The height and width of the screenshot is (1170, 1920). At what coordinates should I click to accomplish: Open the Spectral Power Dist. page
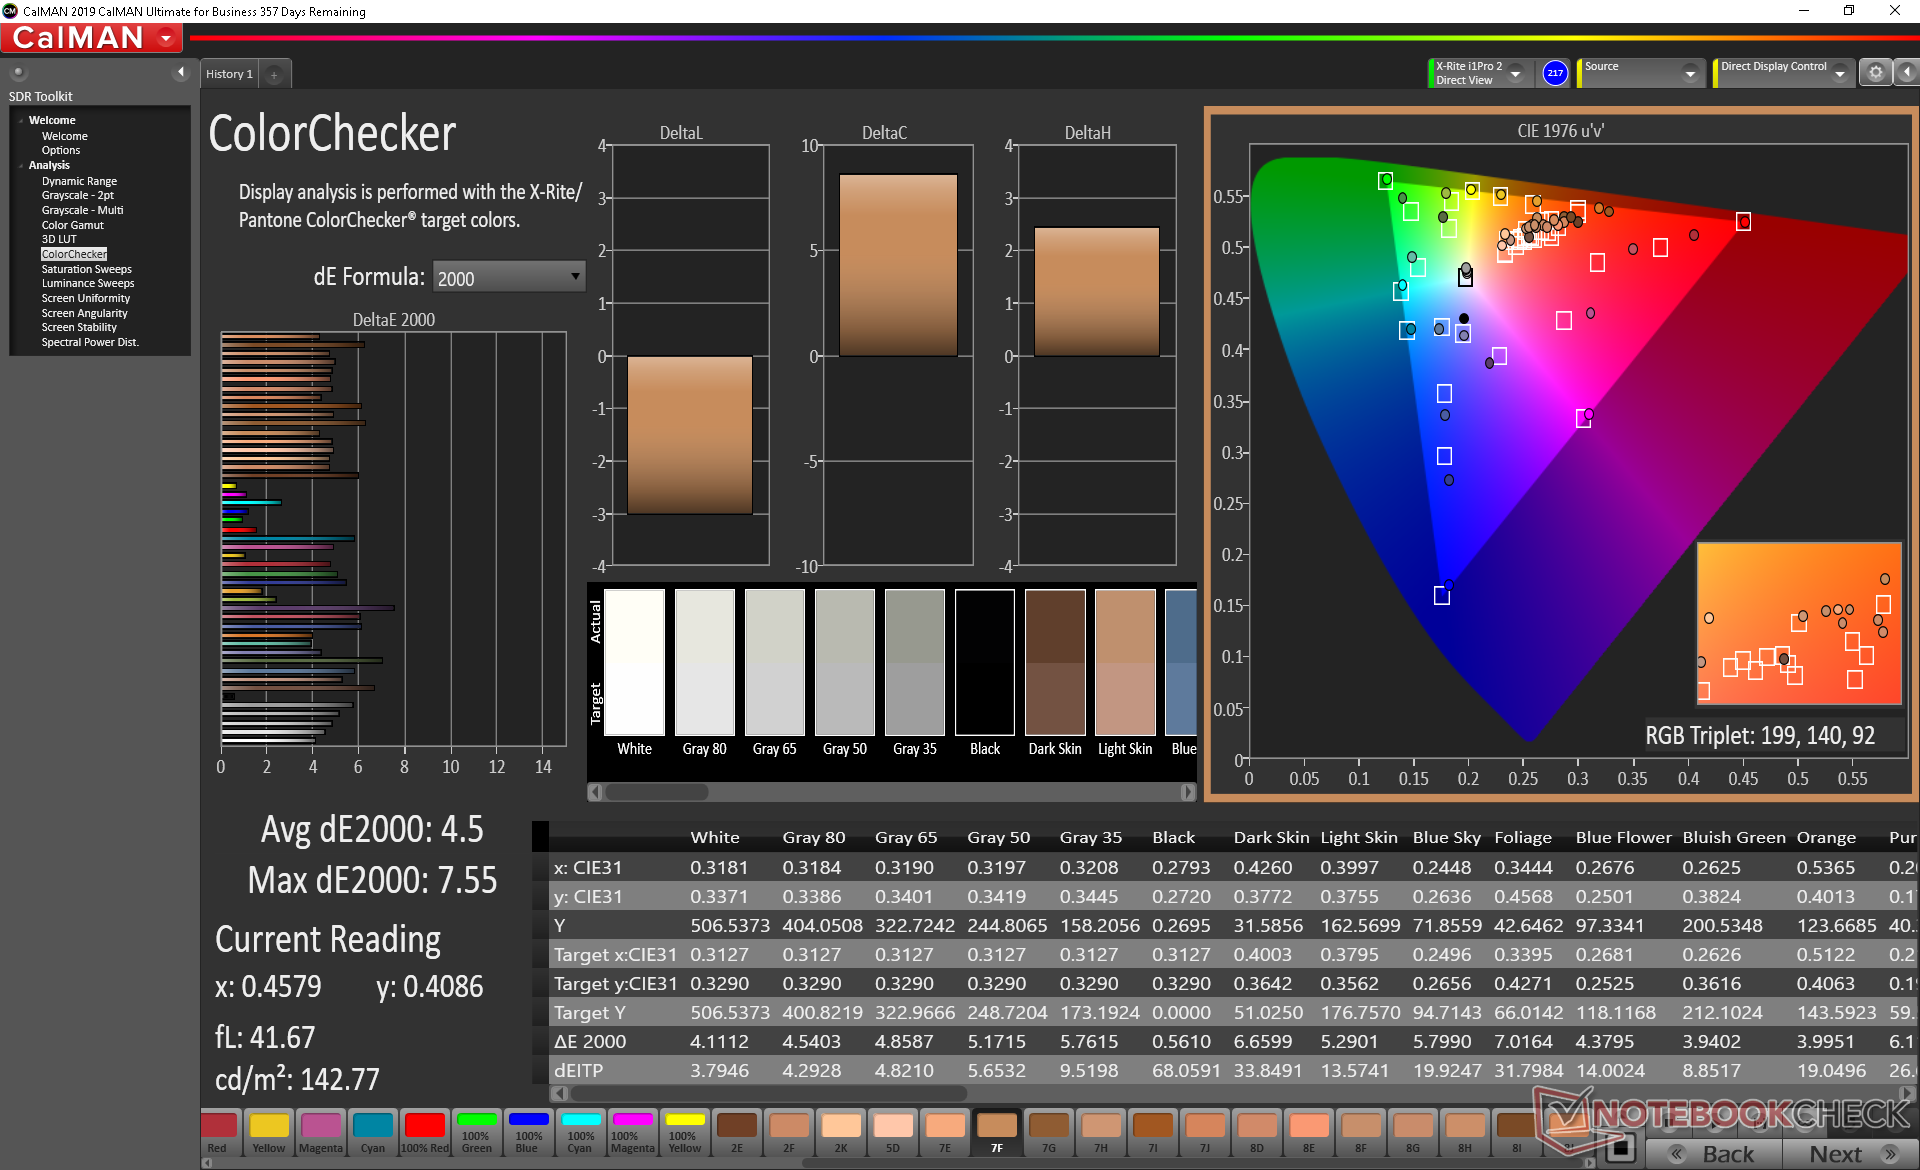[x=89, y=342]
